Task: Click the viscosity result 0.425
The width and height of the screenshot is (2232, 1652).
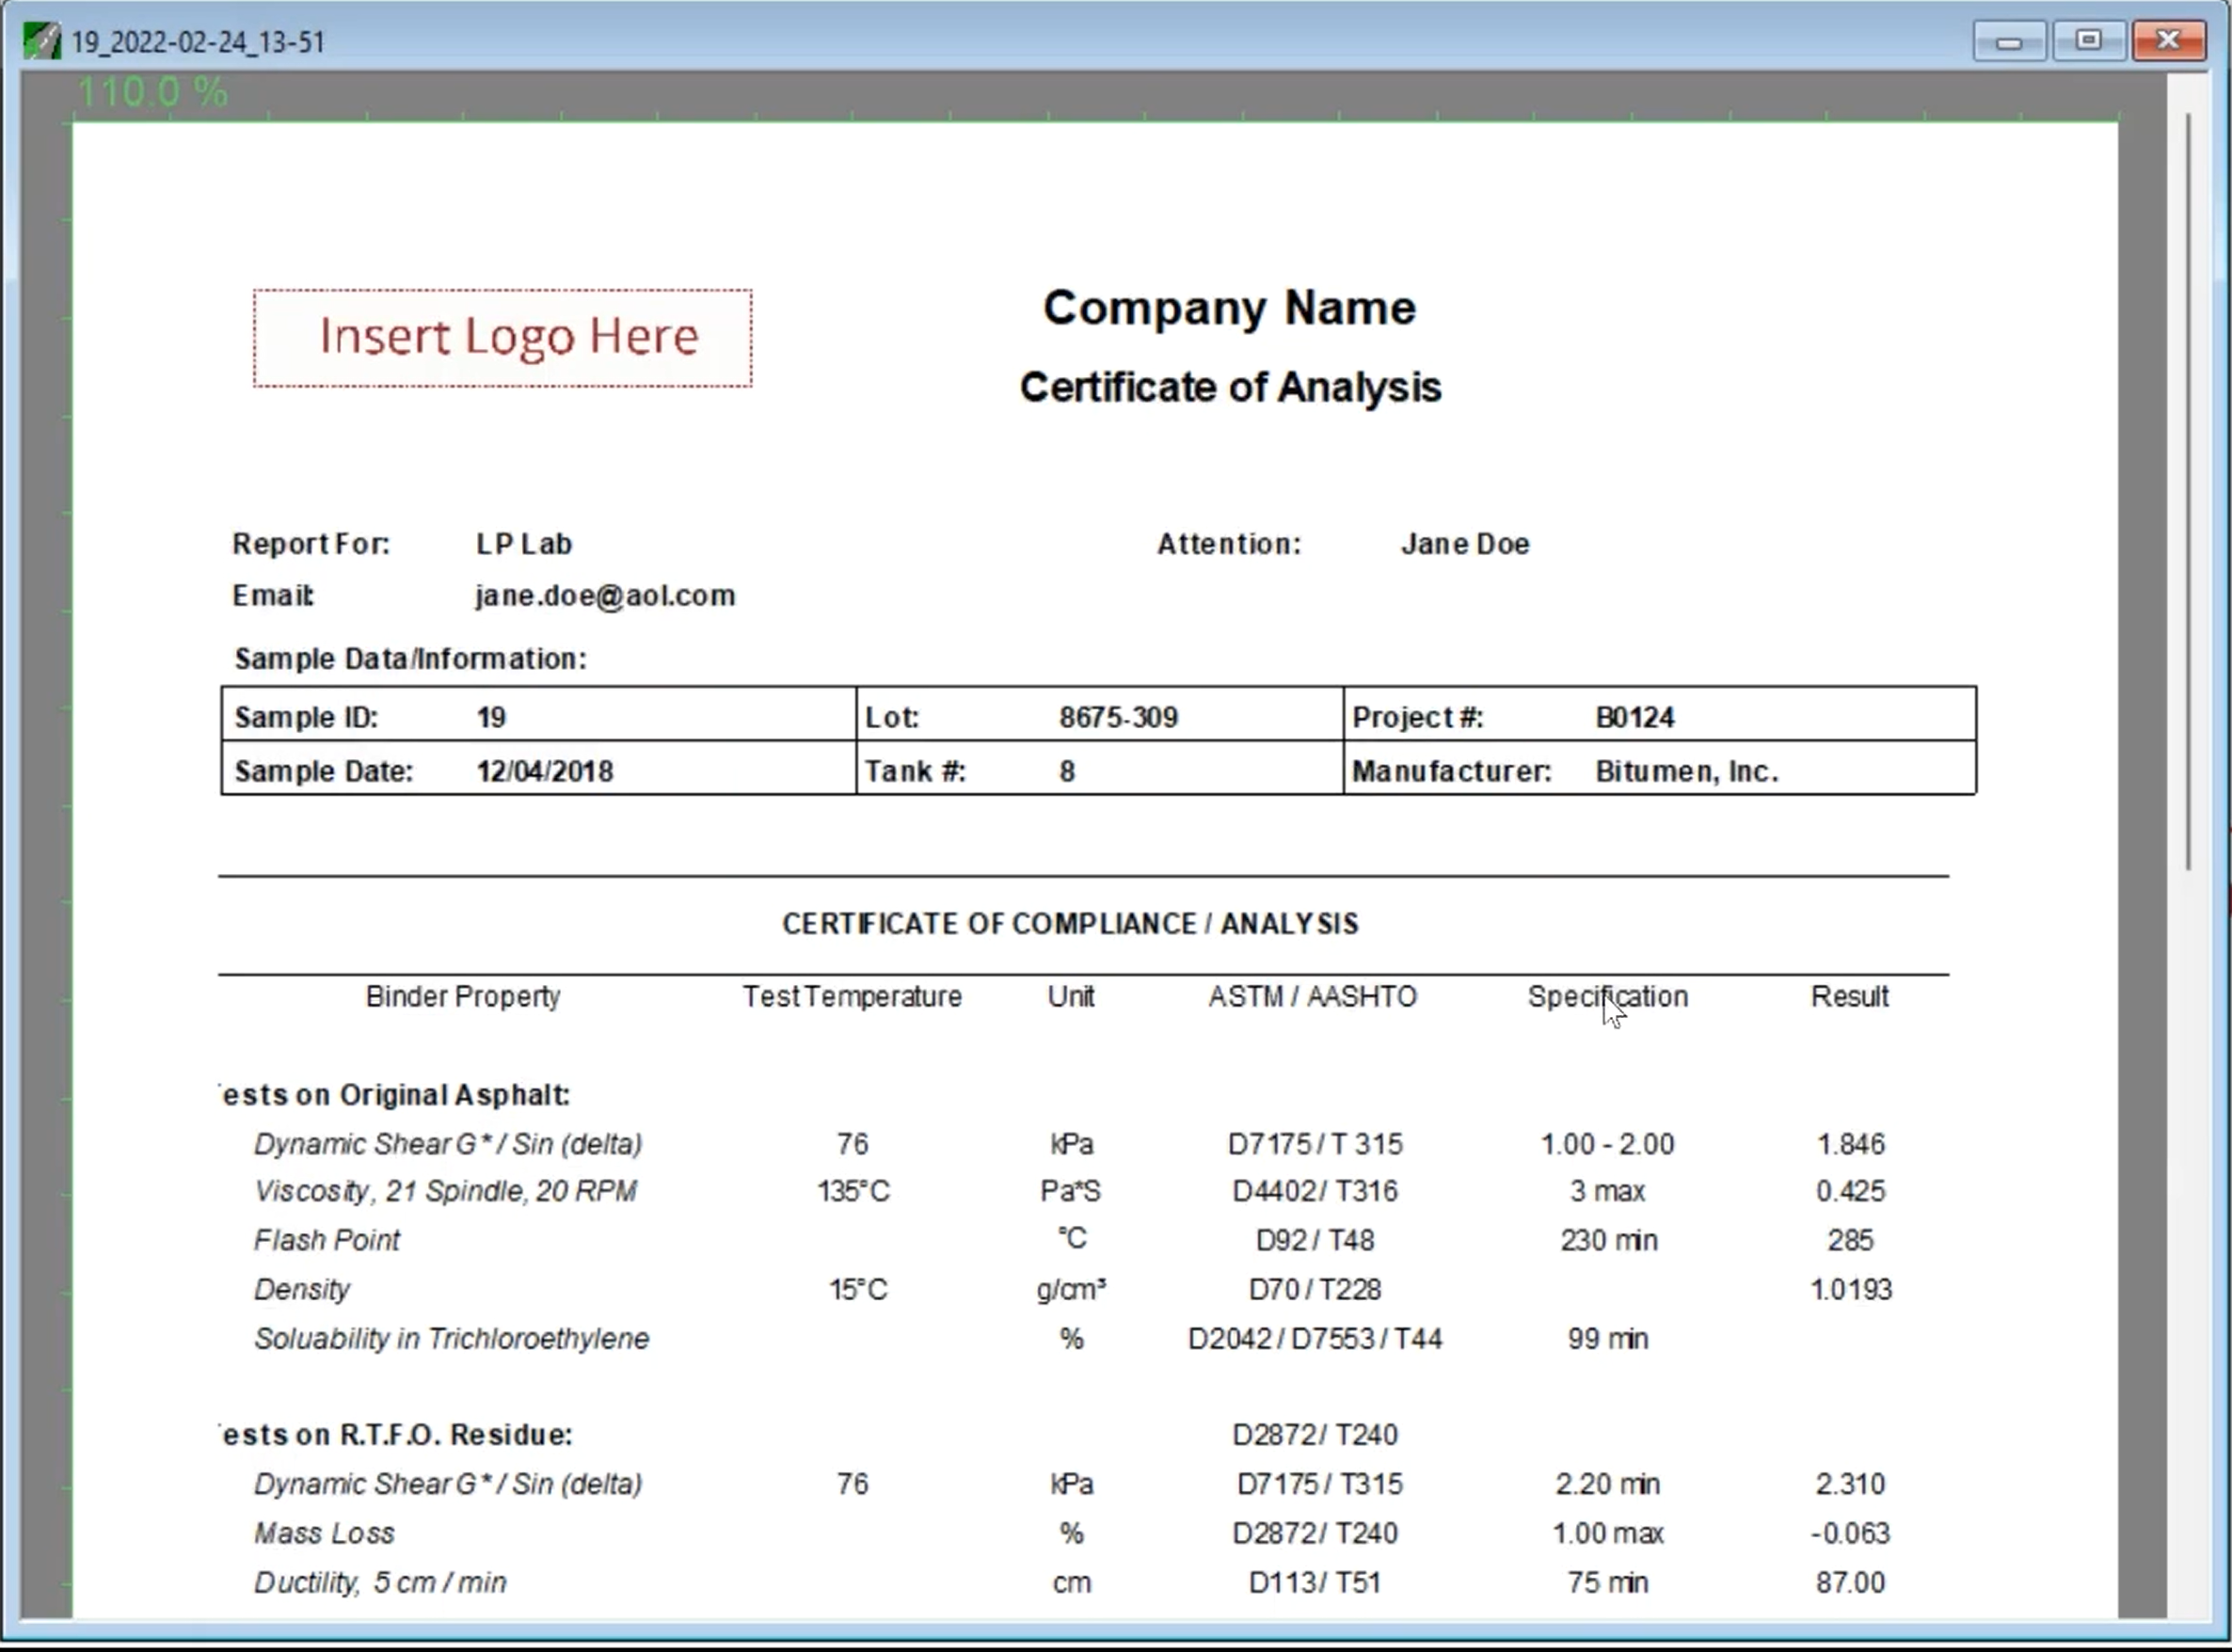Action: (1851, 1191)
